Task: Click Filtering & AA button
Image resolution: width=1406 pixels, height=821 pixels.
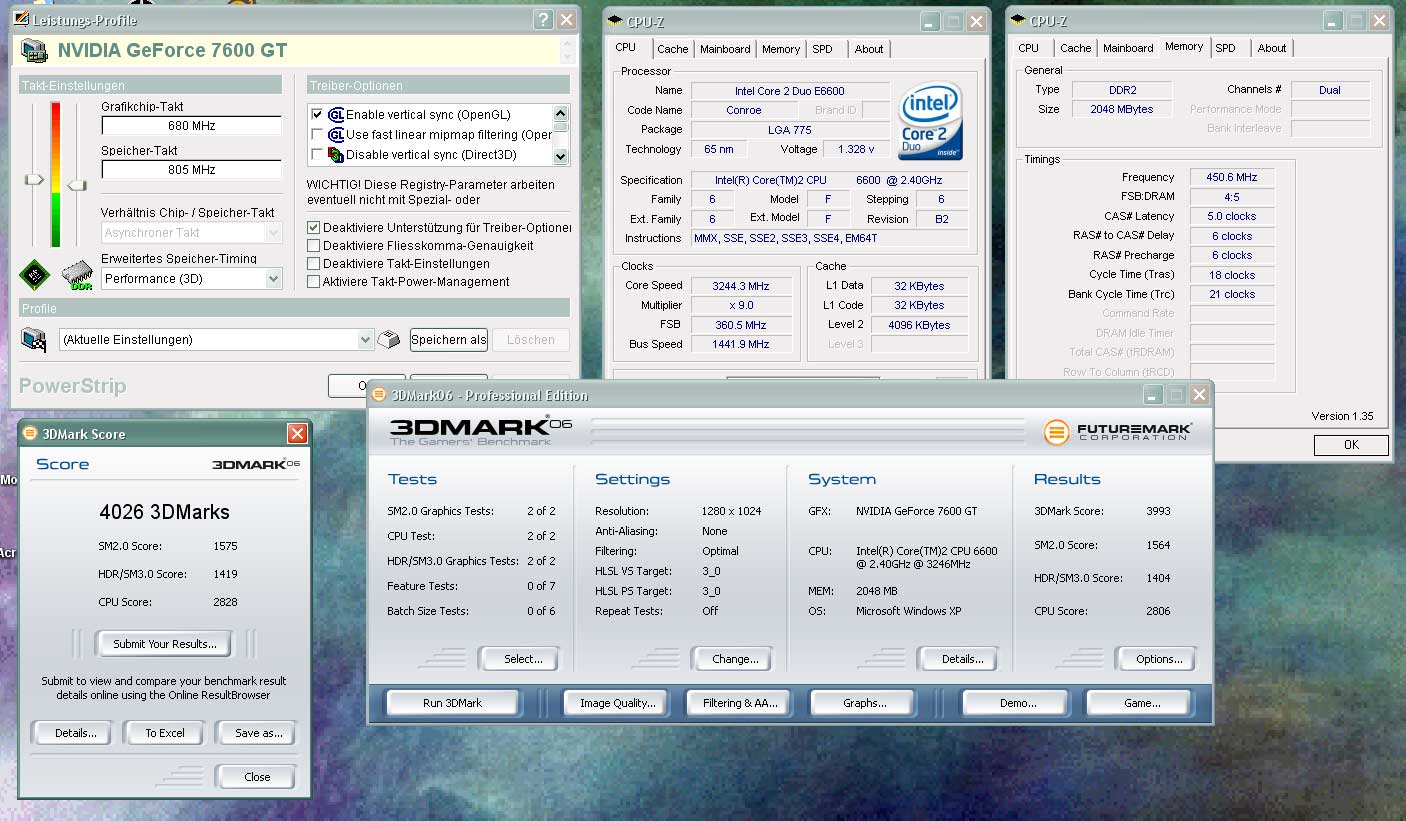Action: 740,703
